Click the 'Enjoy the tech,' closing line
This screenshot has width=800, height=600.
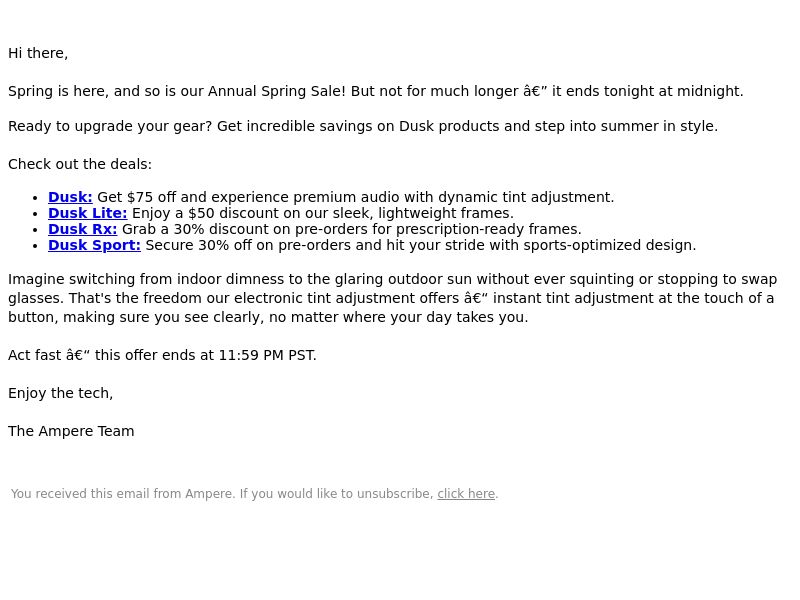click(x=60, y=393)
